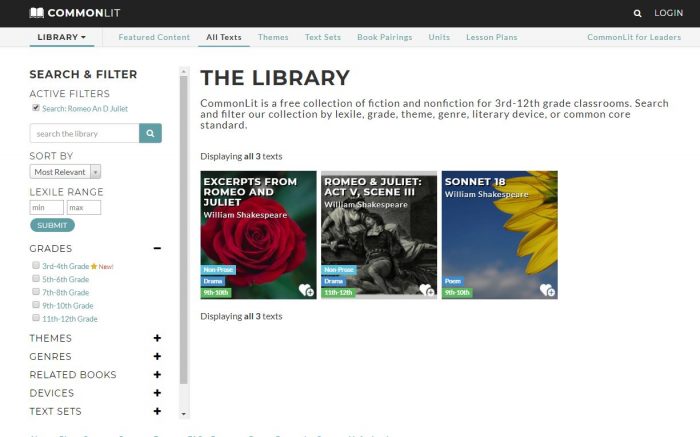Click the sidebar scroll up arrow
This screenshot has width=700, height=437.
pos(183,71)
